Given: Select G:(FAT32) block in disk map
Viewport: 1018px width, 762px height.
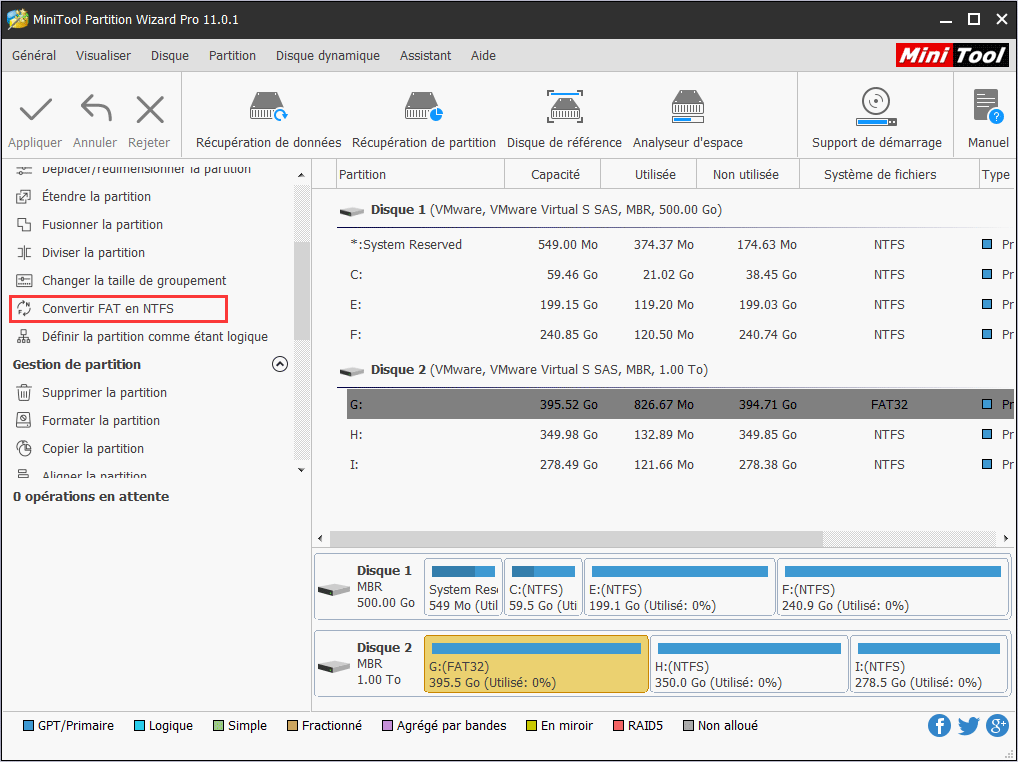Looking at the screenshot, I should [x=536, y=664].
